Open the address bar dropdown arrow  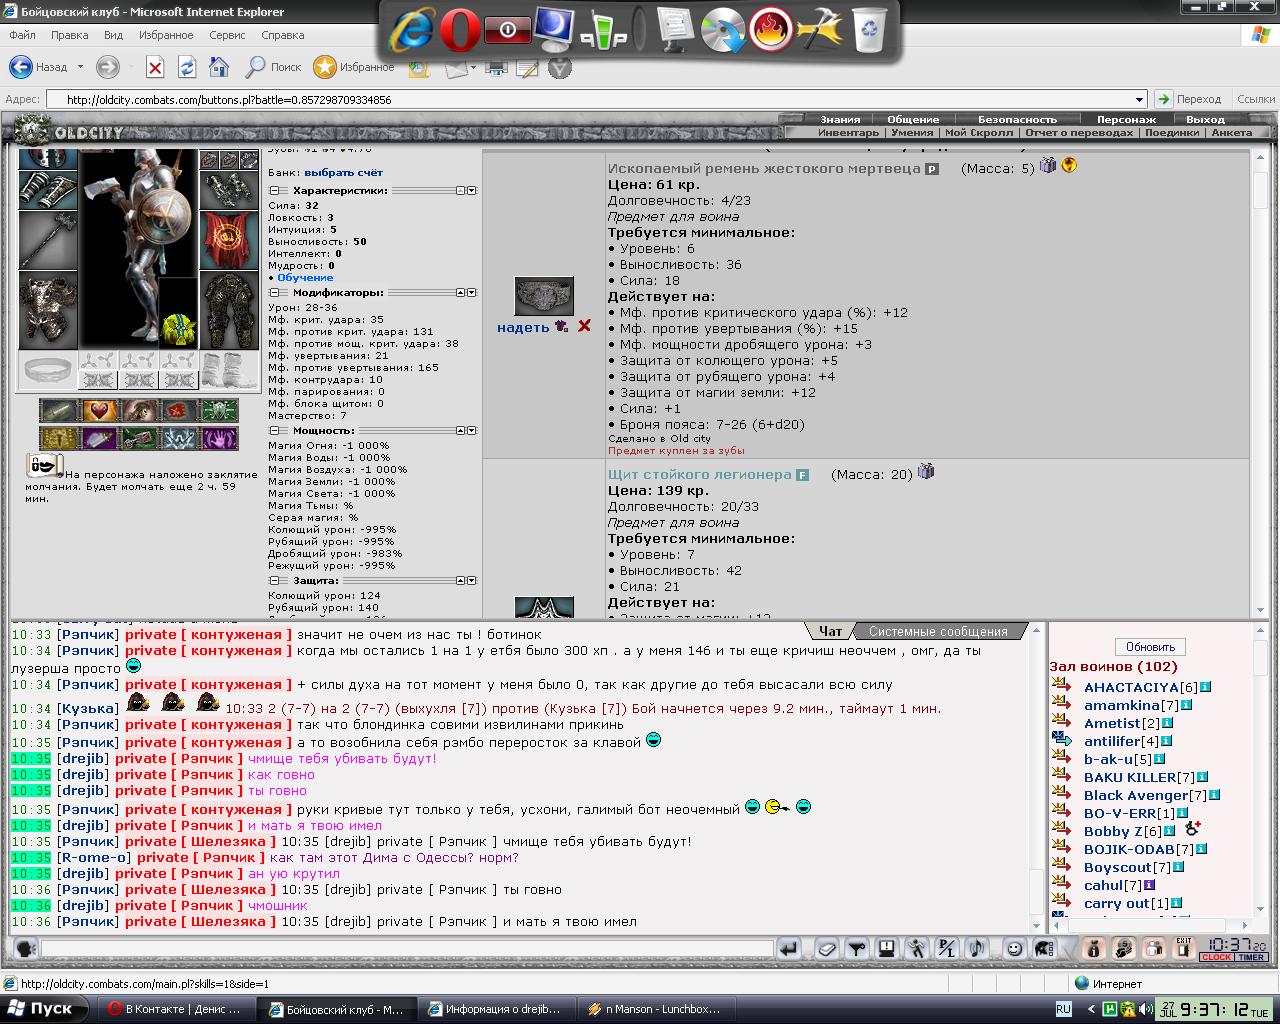click(1139, 99)
